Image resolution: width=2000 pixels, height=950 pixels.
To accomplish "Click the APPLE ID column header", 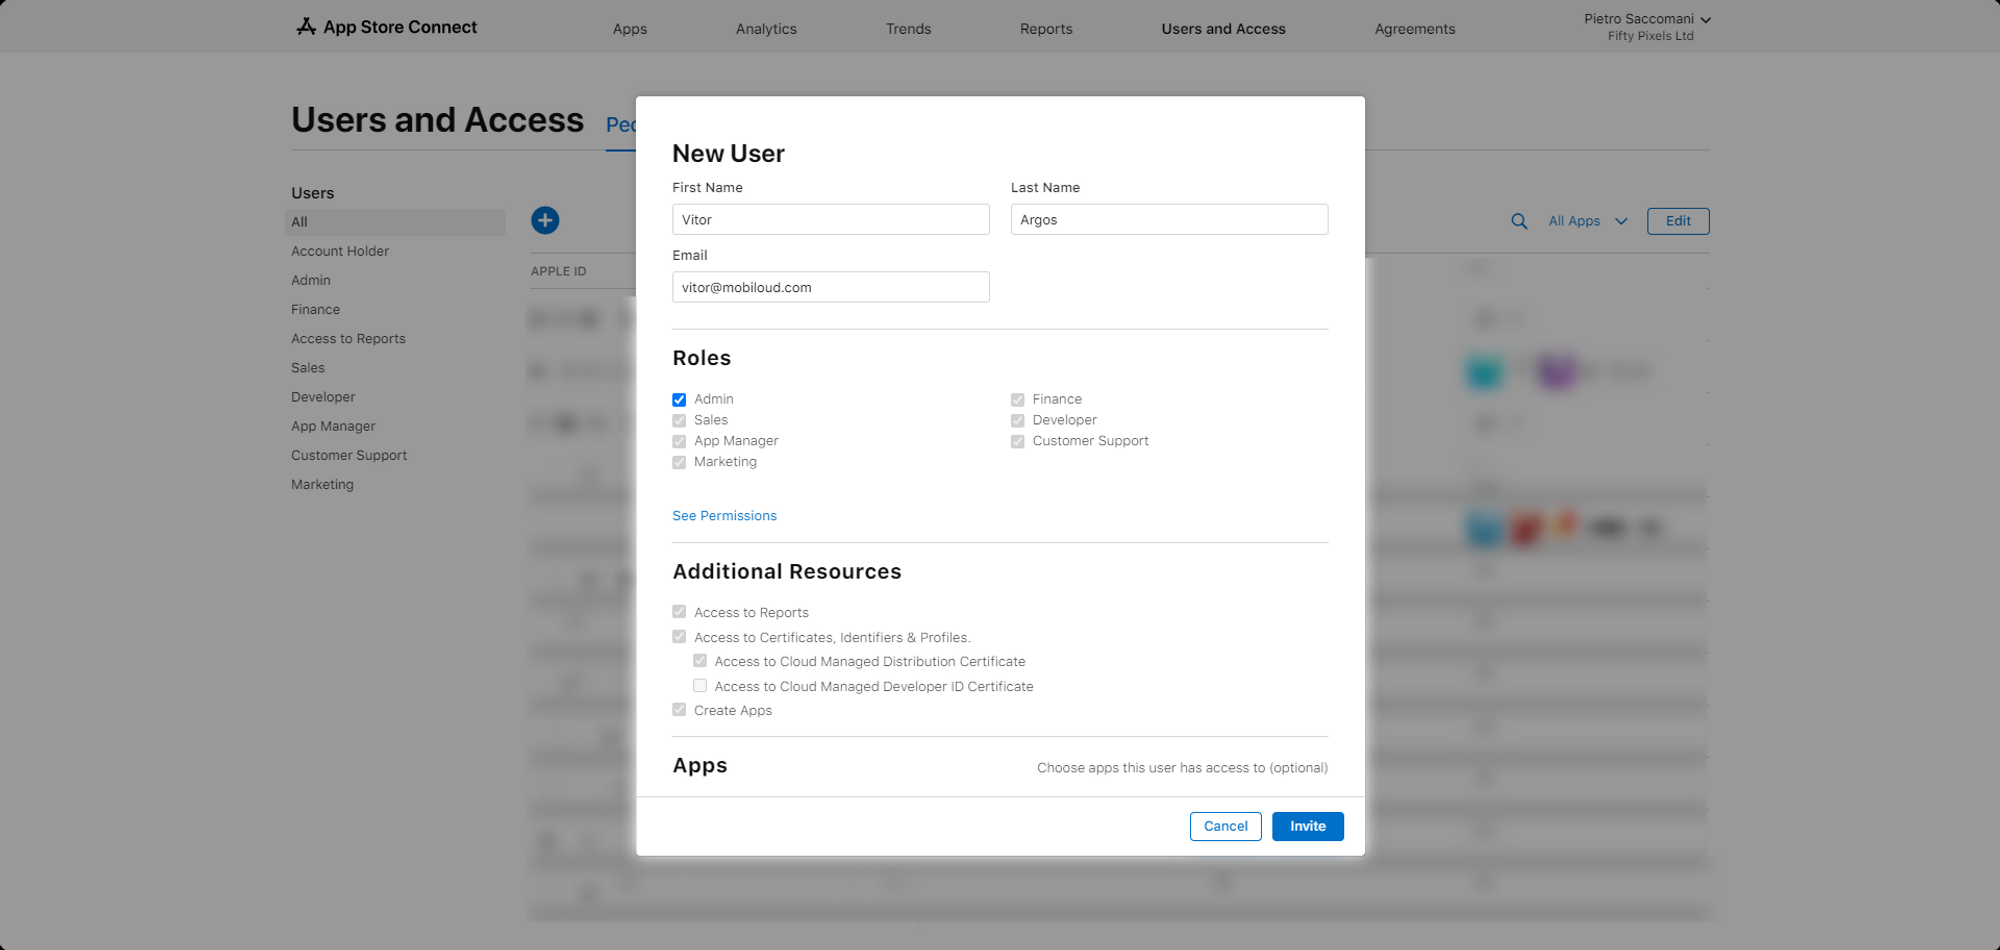I will click(559, 271).
